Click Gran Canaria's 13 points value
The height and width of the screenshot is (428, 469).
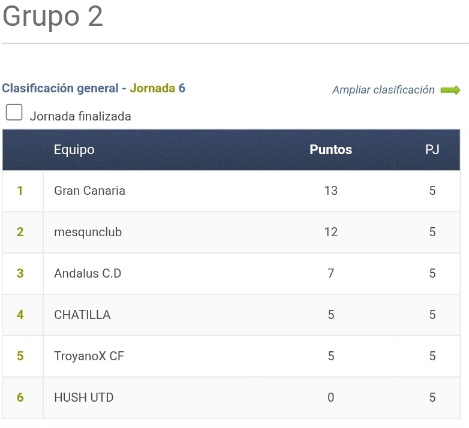tap(331, 191)
